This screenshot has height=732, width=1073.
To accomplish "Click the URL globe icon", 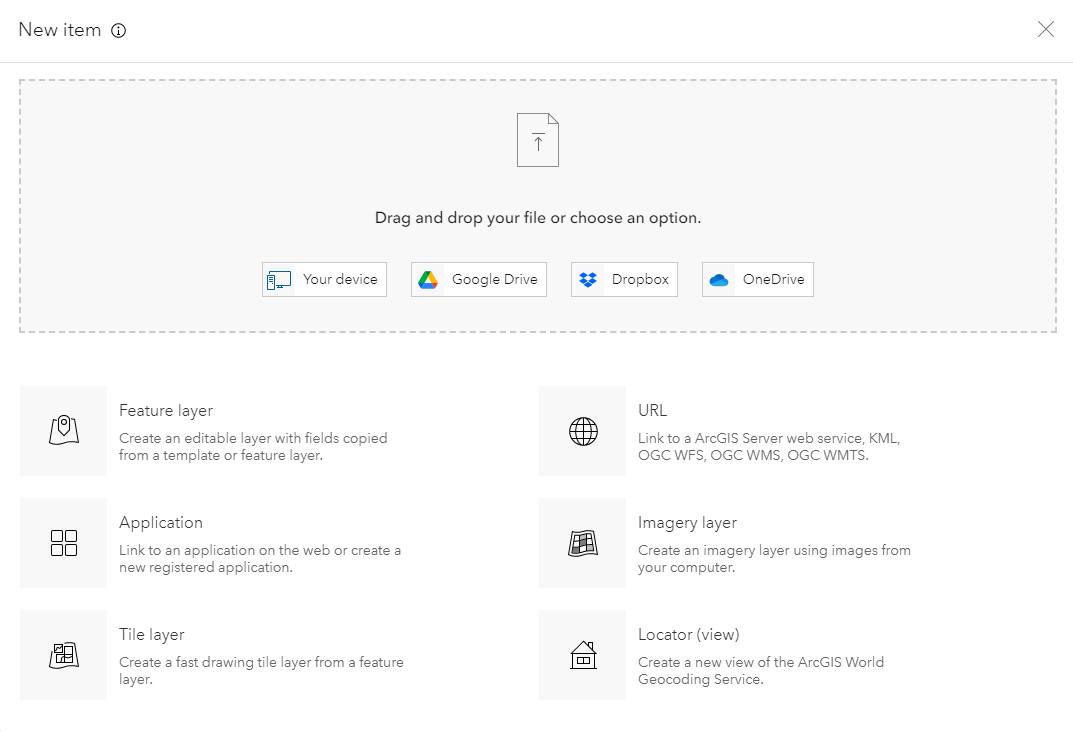I will point(583,431).
